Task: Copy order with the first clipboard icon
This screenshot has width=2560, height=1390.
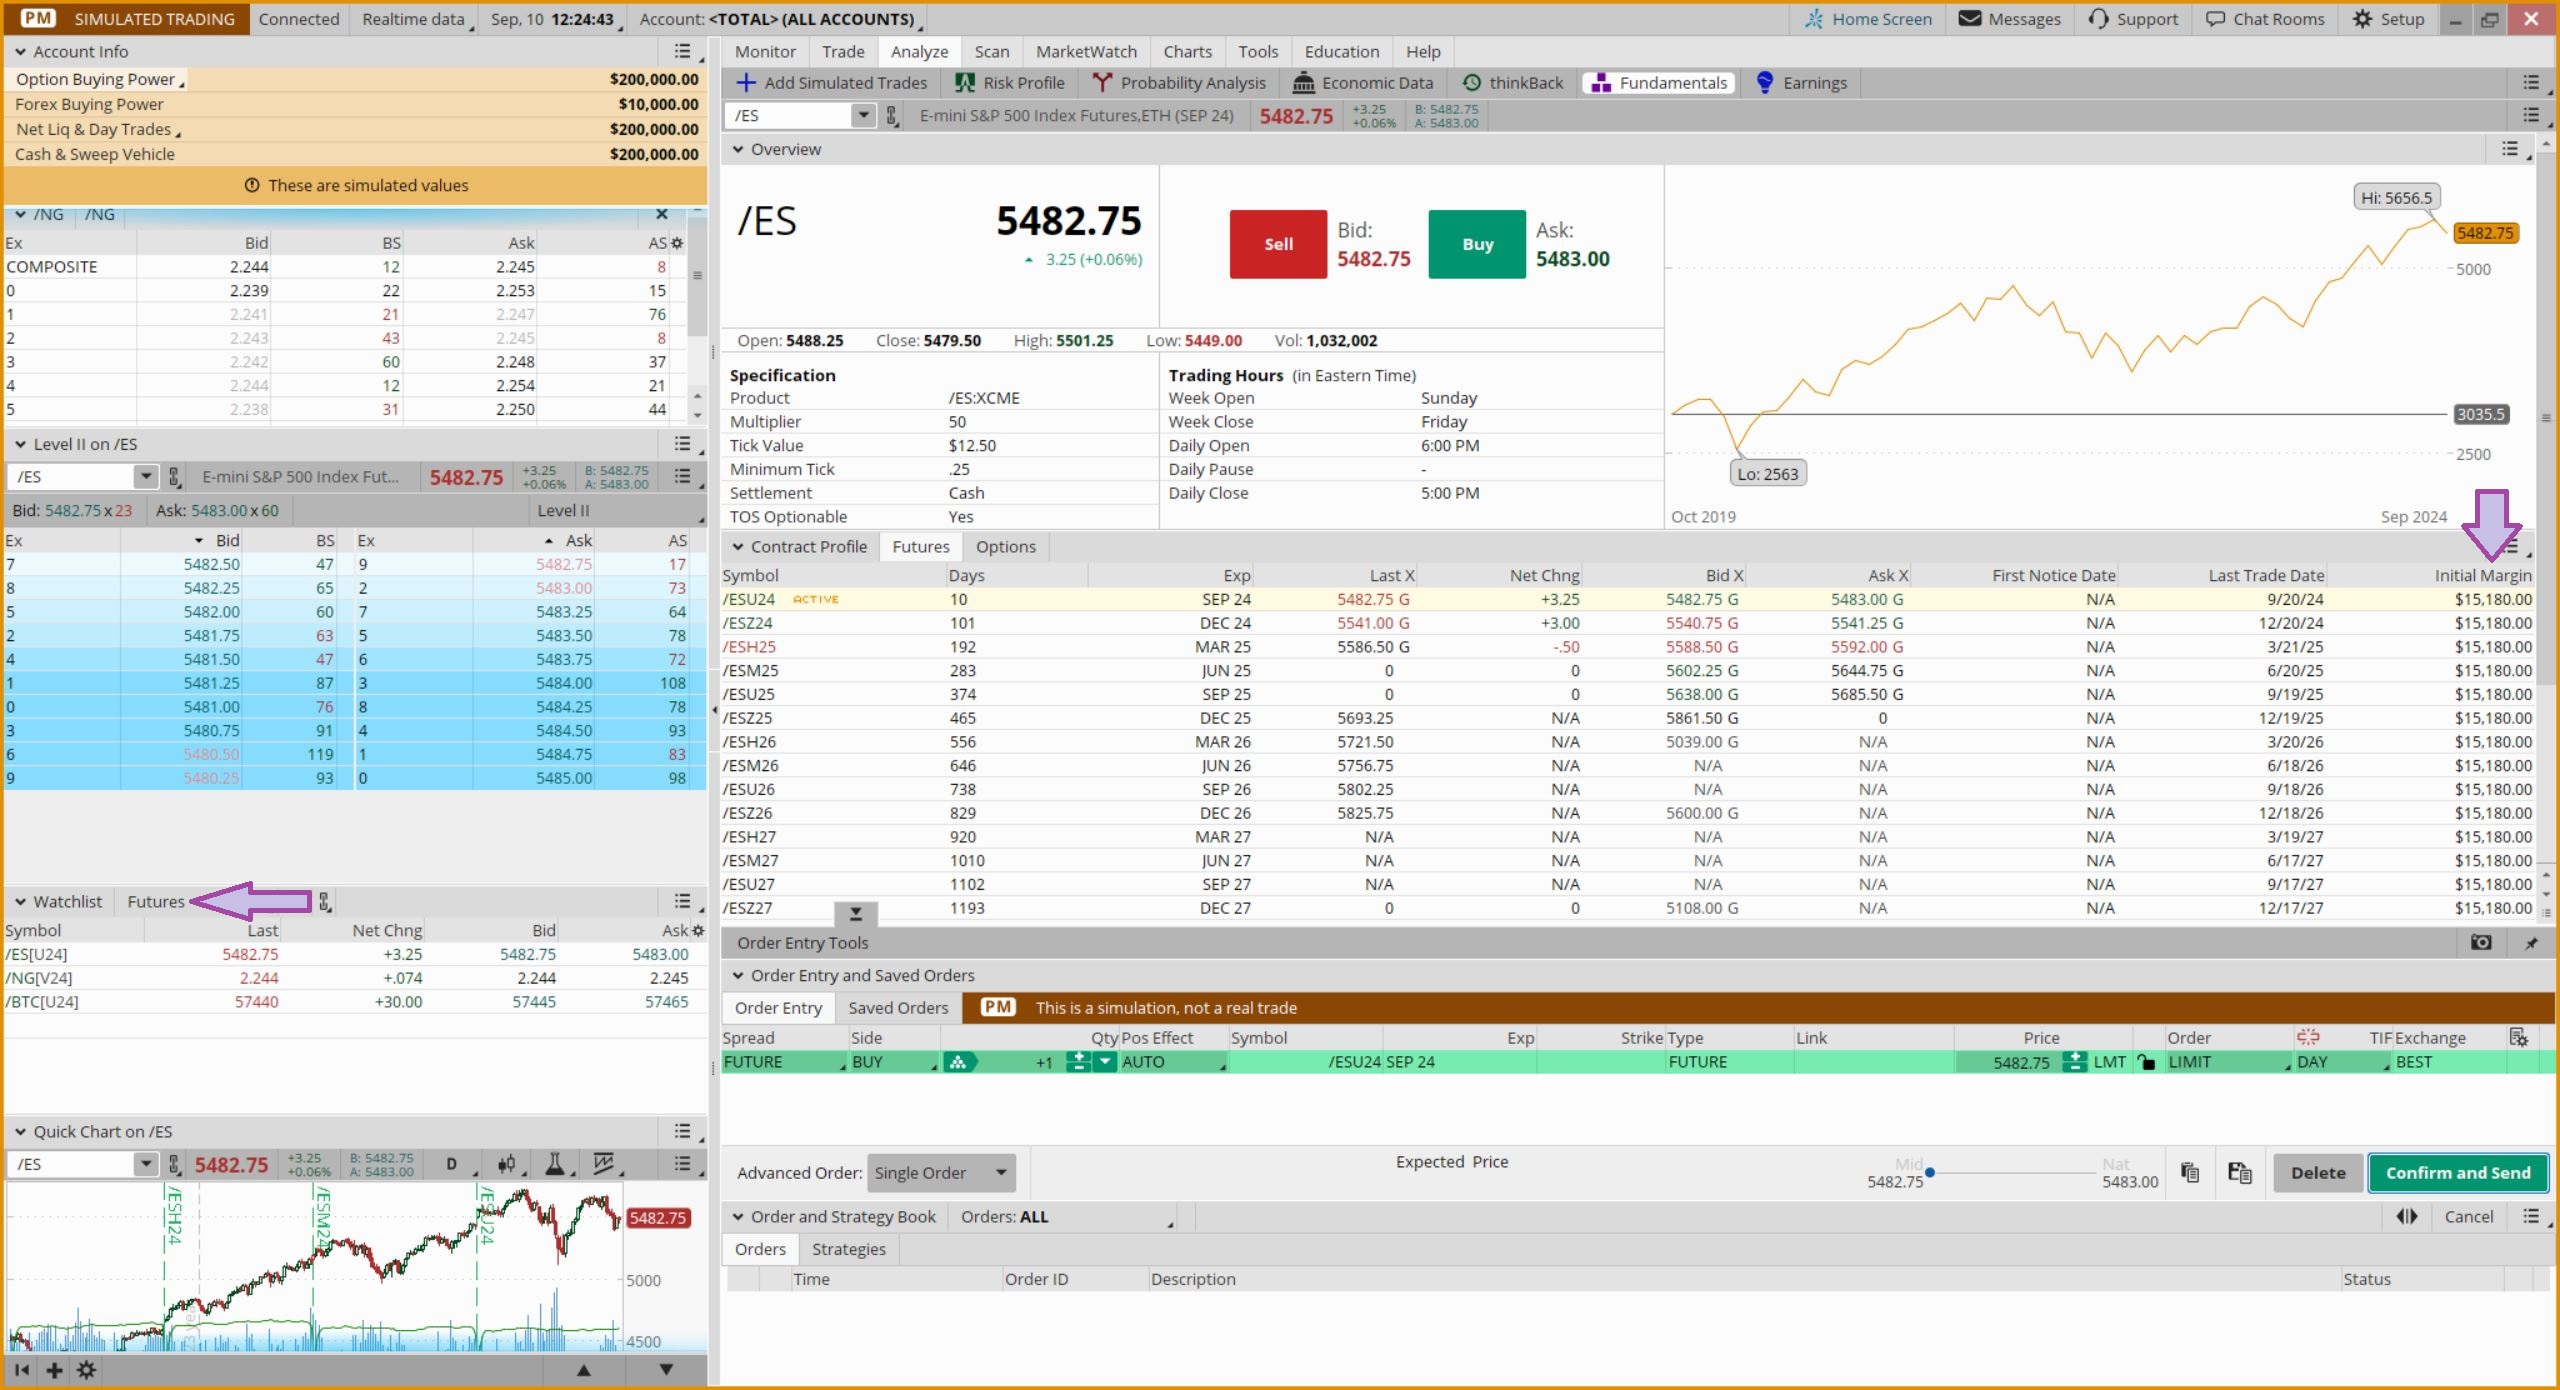Action: pyautogui.click(x=2190, y=1172)
